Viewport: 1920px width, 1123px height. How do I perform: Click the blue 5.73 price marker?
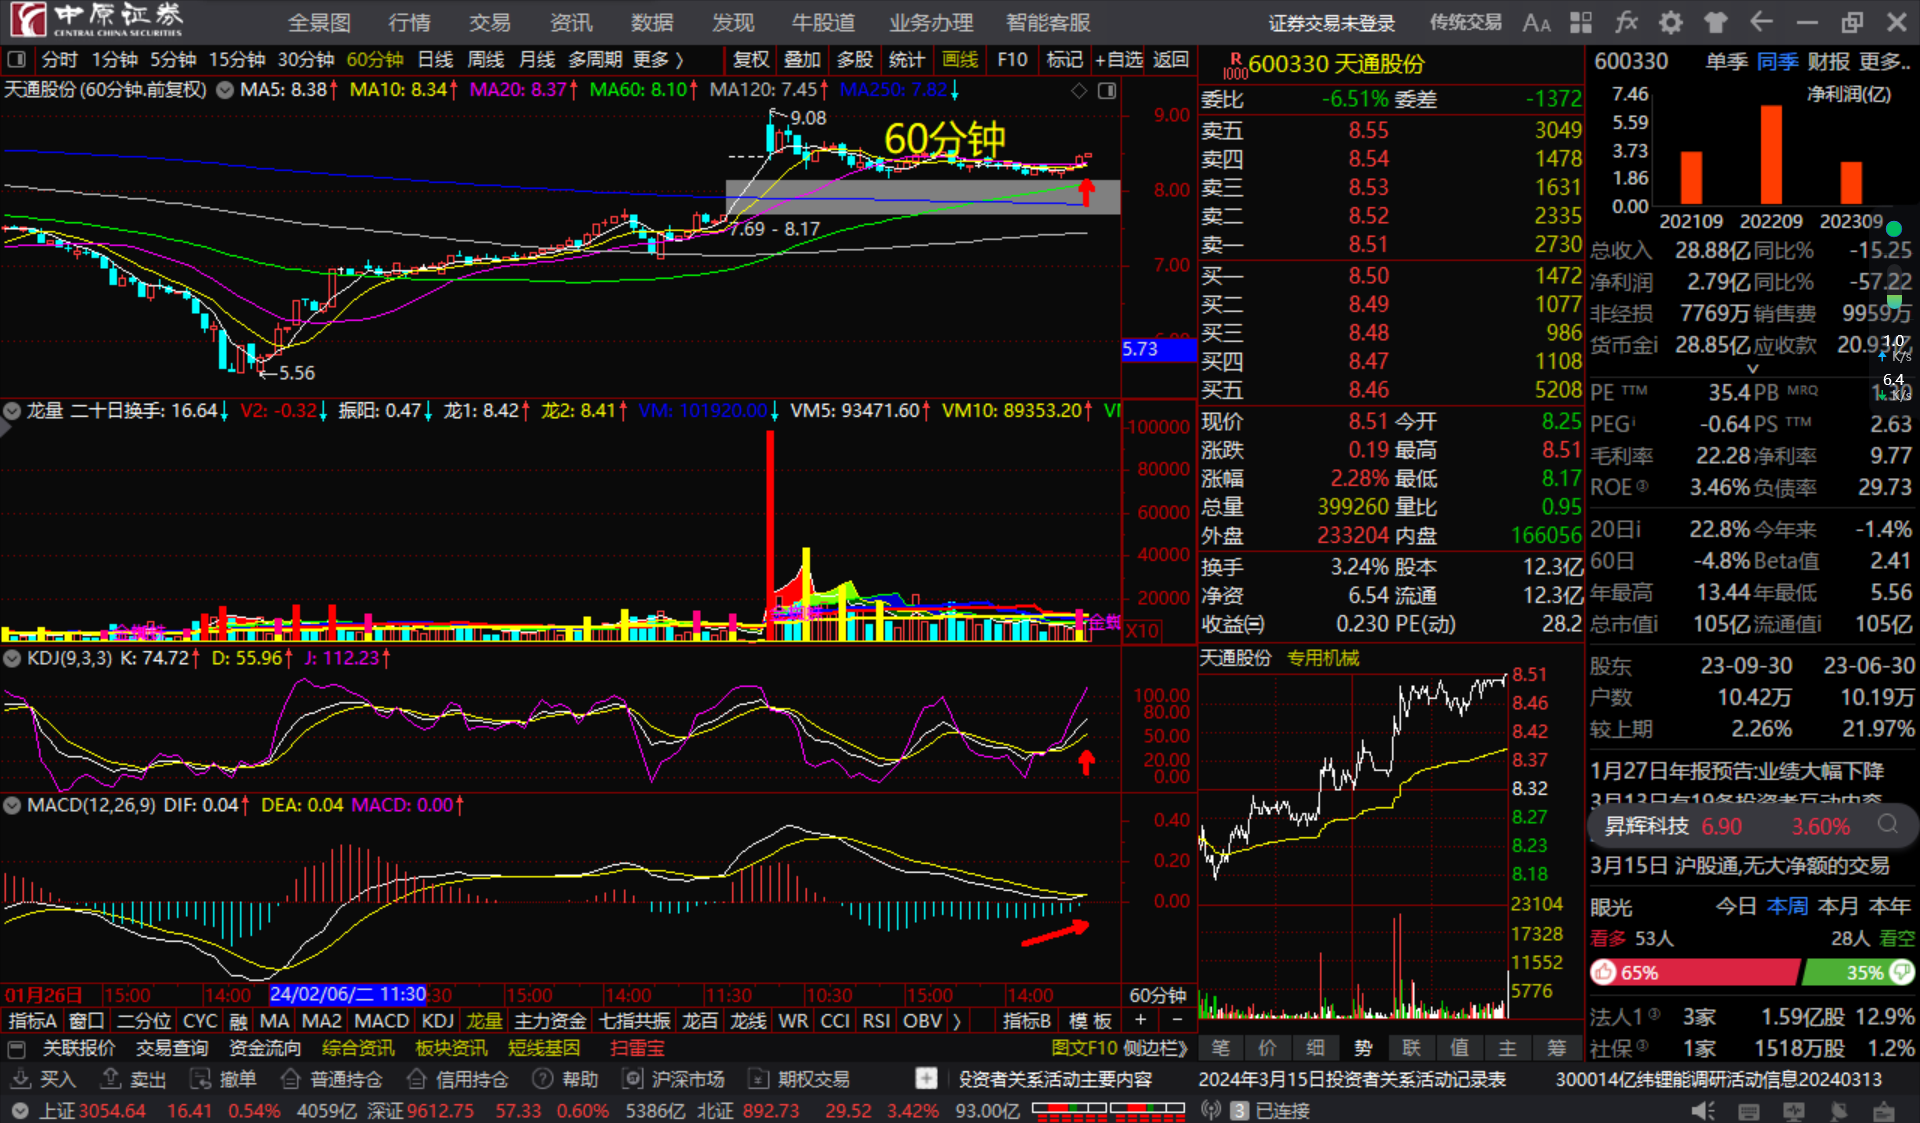pos(1159,350)
